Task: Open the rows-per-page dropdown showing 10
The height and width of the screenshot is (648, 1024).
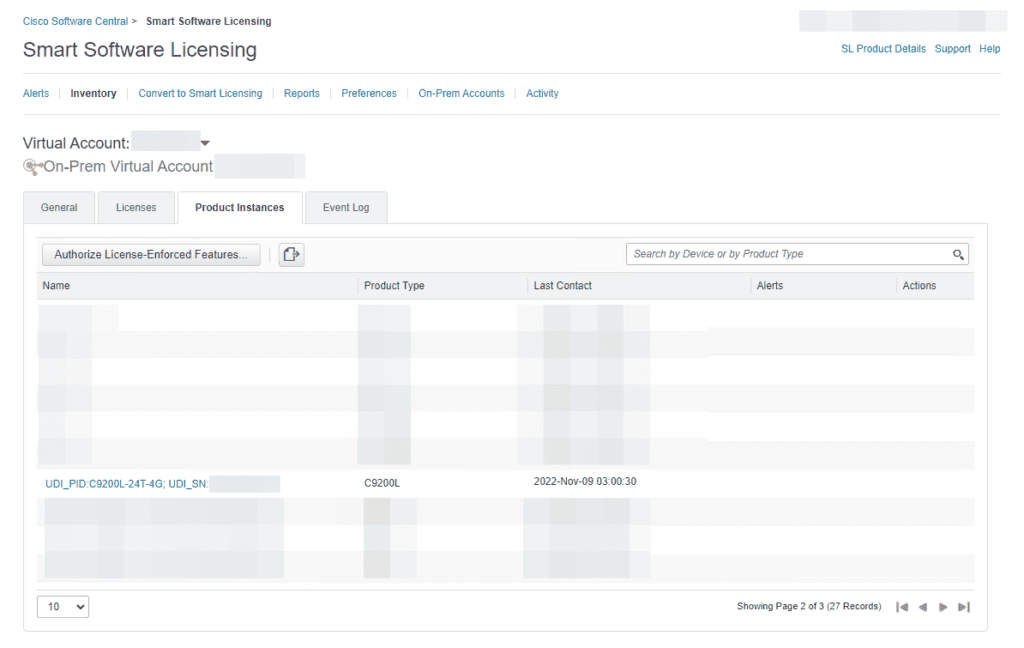Action: (x=63, y=607)
